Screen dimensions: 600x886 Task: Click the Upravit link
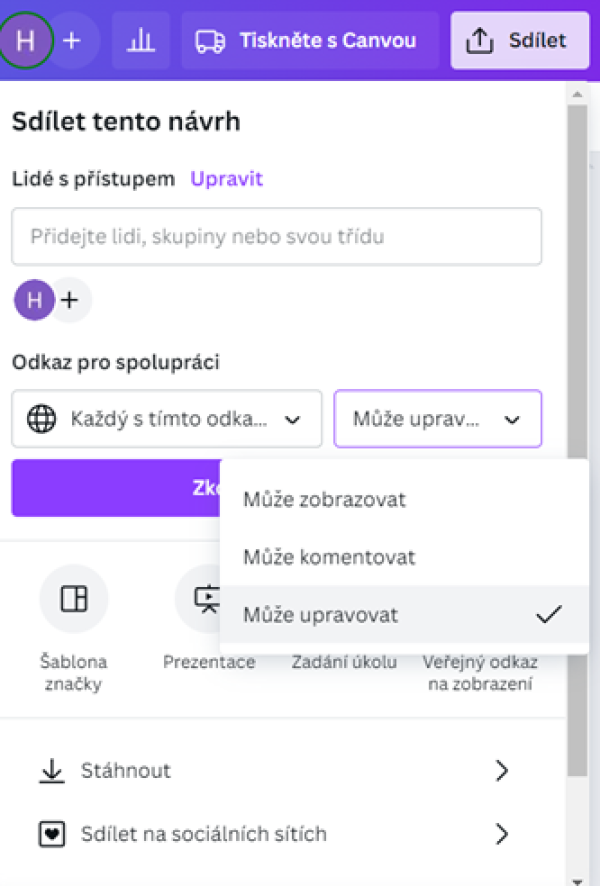click(227, 179)
